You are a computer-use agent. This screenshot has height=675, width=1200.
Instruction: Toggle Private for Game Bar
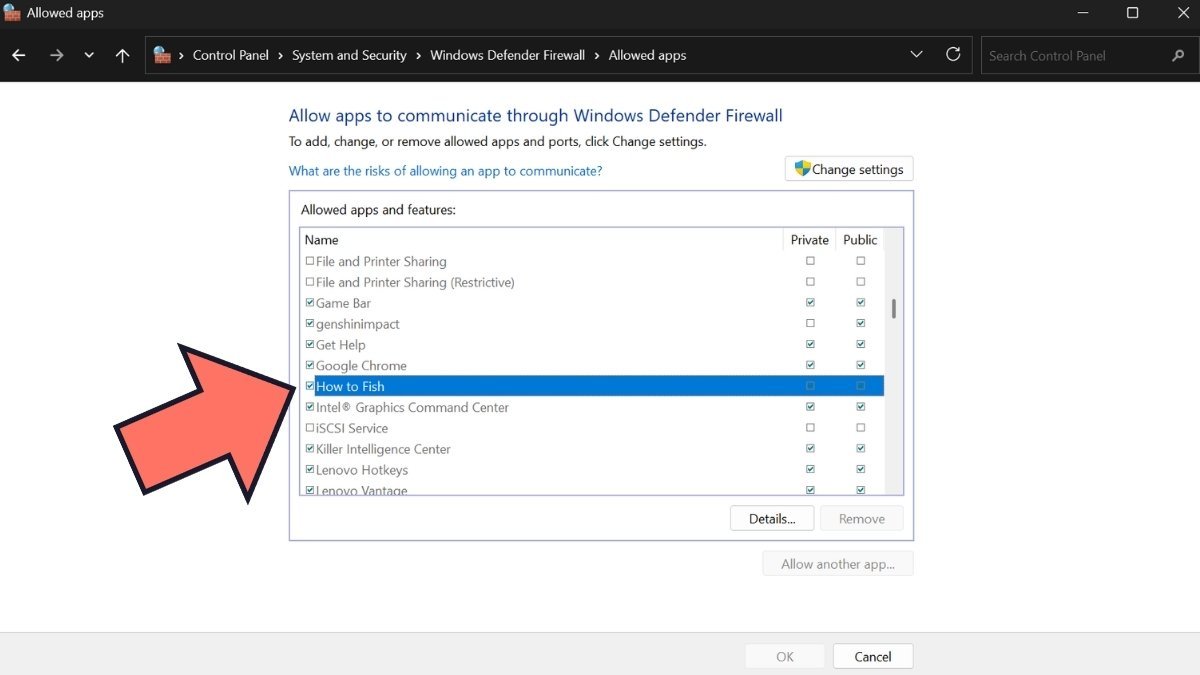810,303
